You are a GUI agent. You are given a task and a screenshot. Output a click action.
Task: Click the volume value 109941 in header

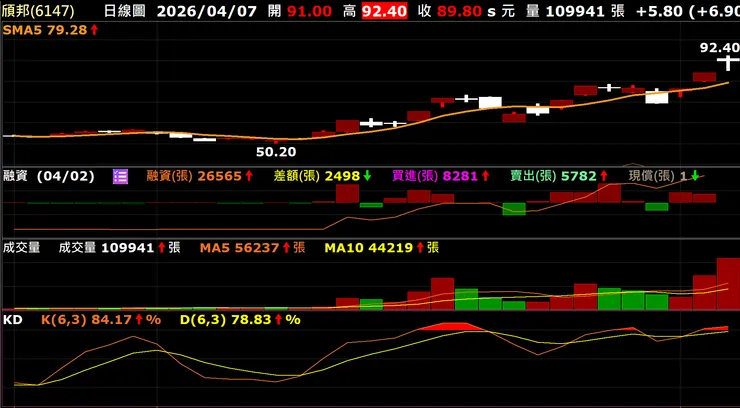pyautogui.click(x=575, y=11)
